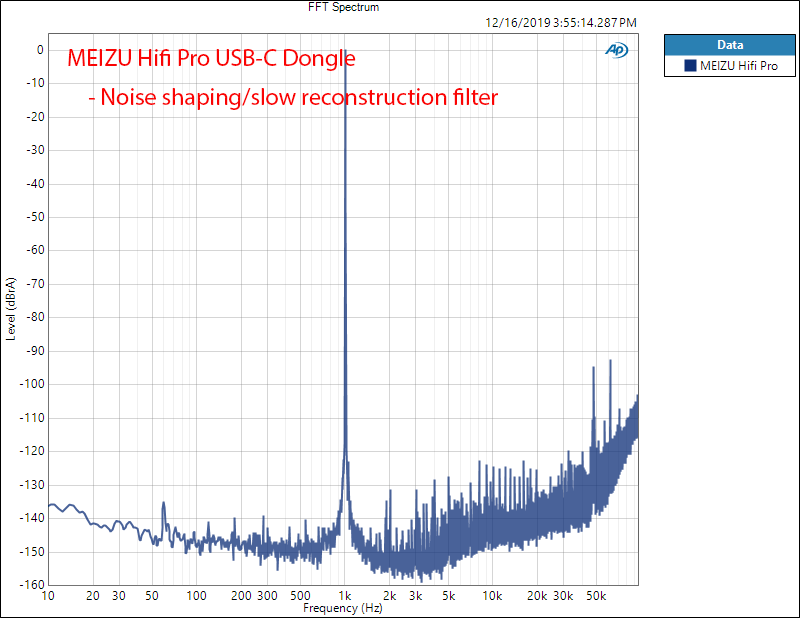Select the "Frequency (Hz)" horizontal axis label

343,608
